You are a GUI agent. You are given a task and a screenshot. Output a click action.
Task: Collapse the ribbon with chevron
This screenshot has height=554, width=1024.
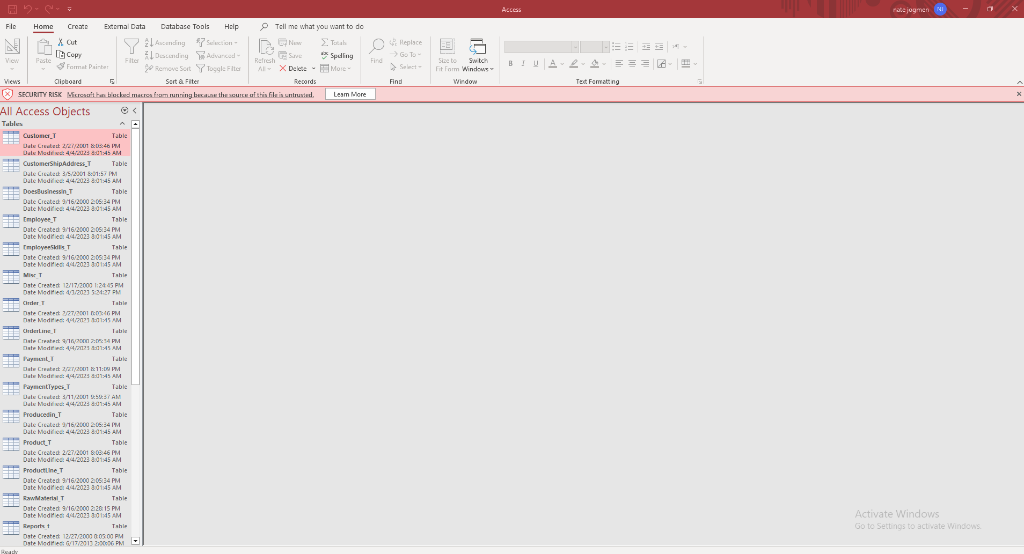(x=1019, y=82)
